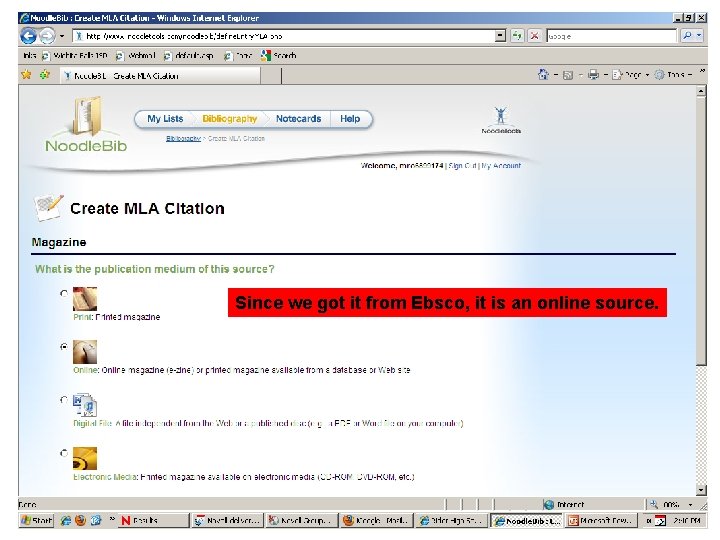Expand the address bar history dropdown
Screen dimensions: 720x540
point(501,36)
